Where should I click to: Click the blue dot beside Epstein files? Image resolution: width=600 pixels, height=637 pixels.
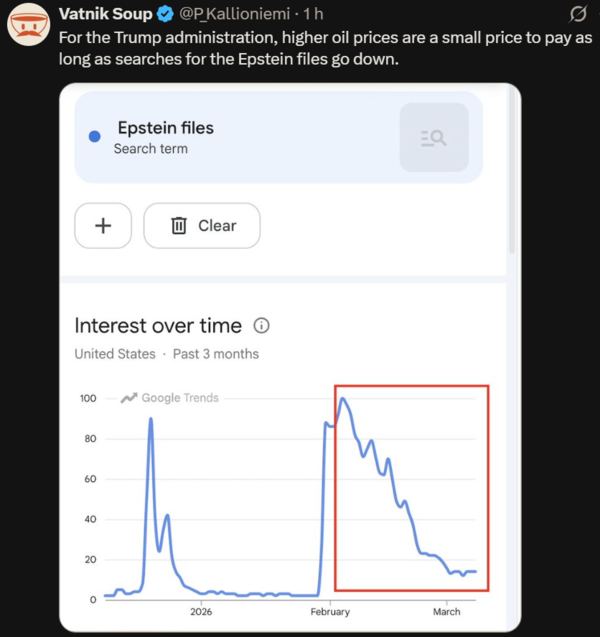(x=95, y=136)
